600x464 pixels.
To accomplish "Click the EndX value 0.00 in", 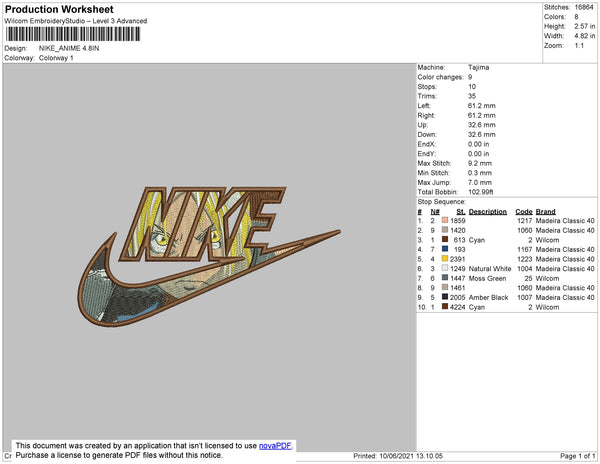I will [478, 144].
